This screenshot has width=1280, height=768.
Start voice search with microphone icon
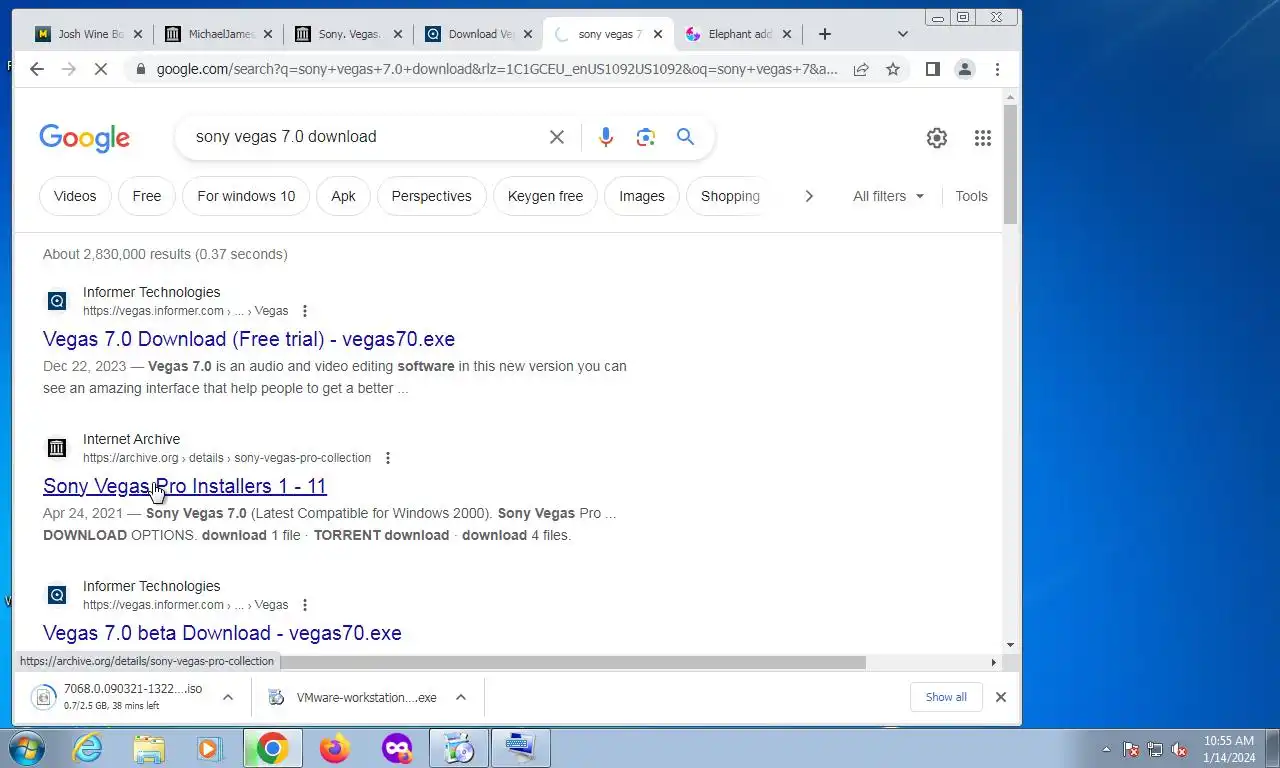(x=605, y=137)
